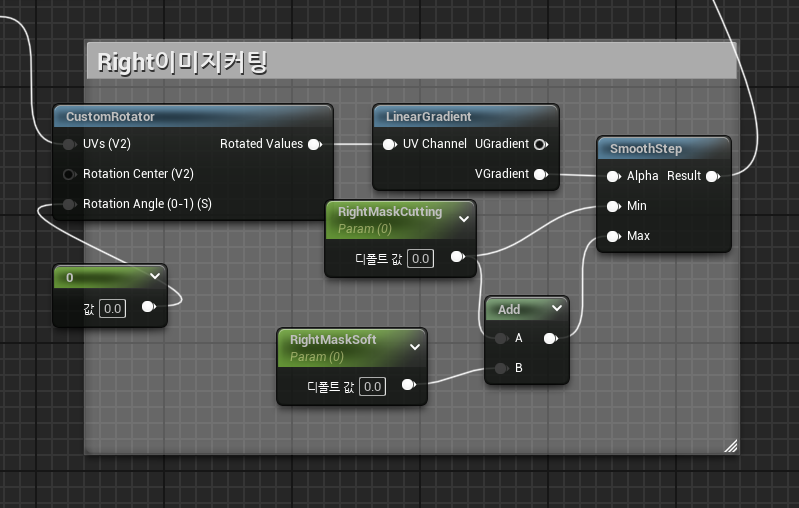Select the Add node by its title
This screenshot has width=799, height=508.
(x=509, y=309)
